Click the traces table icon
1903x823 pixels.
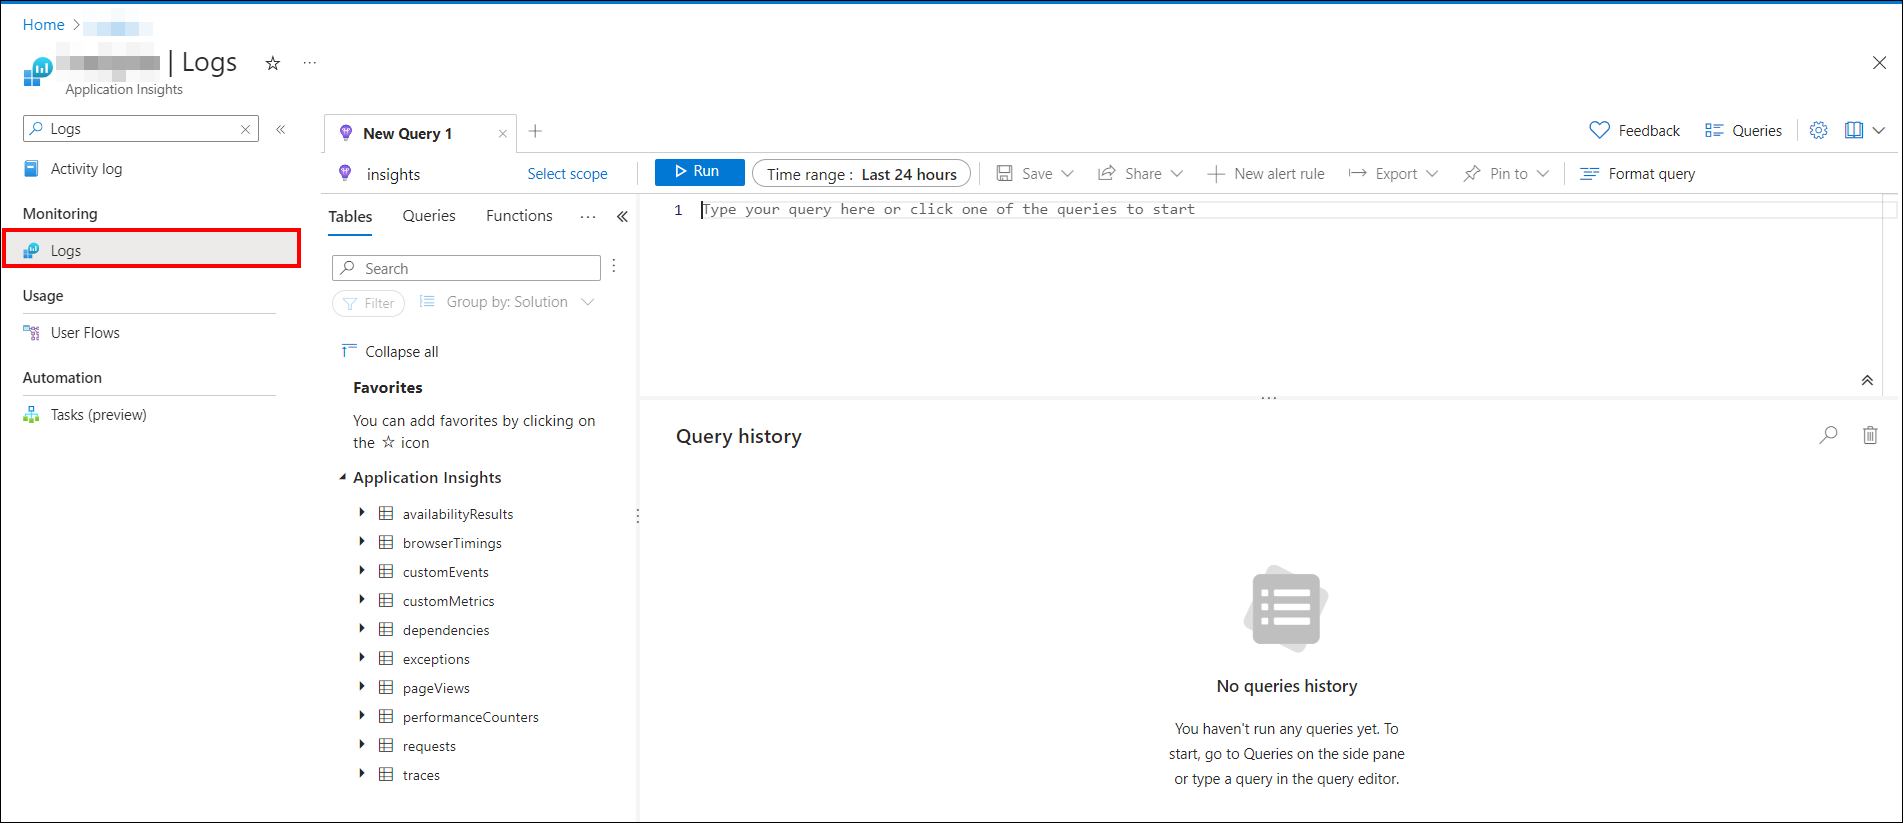[x=386, y=774]
